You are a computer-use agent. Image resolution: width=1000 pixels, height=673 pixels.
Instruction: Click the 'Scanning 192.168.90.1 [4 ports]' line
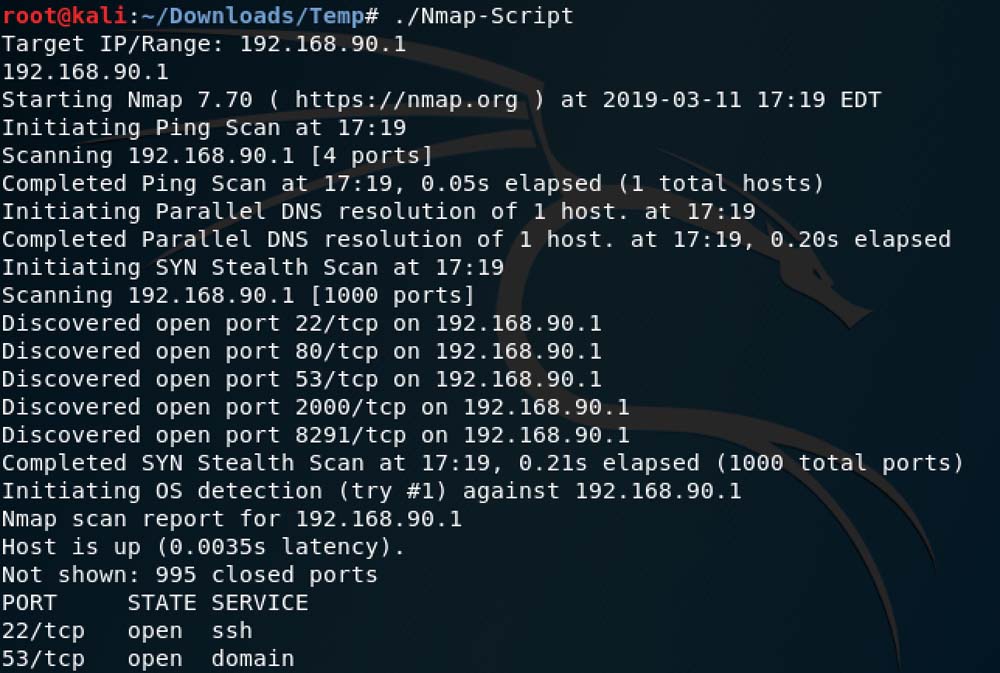(217, 156)
